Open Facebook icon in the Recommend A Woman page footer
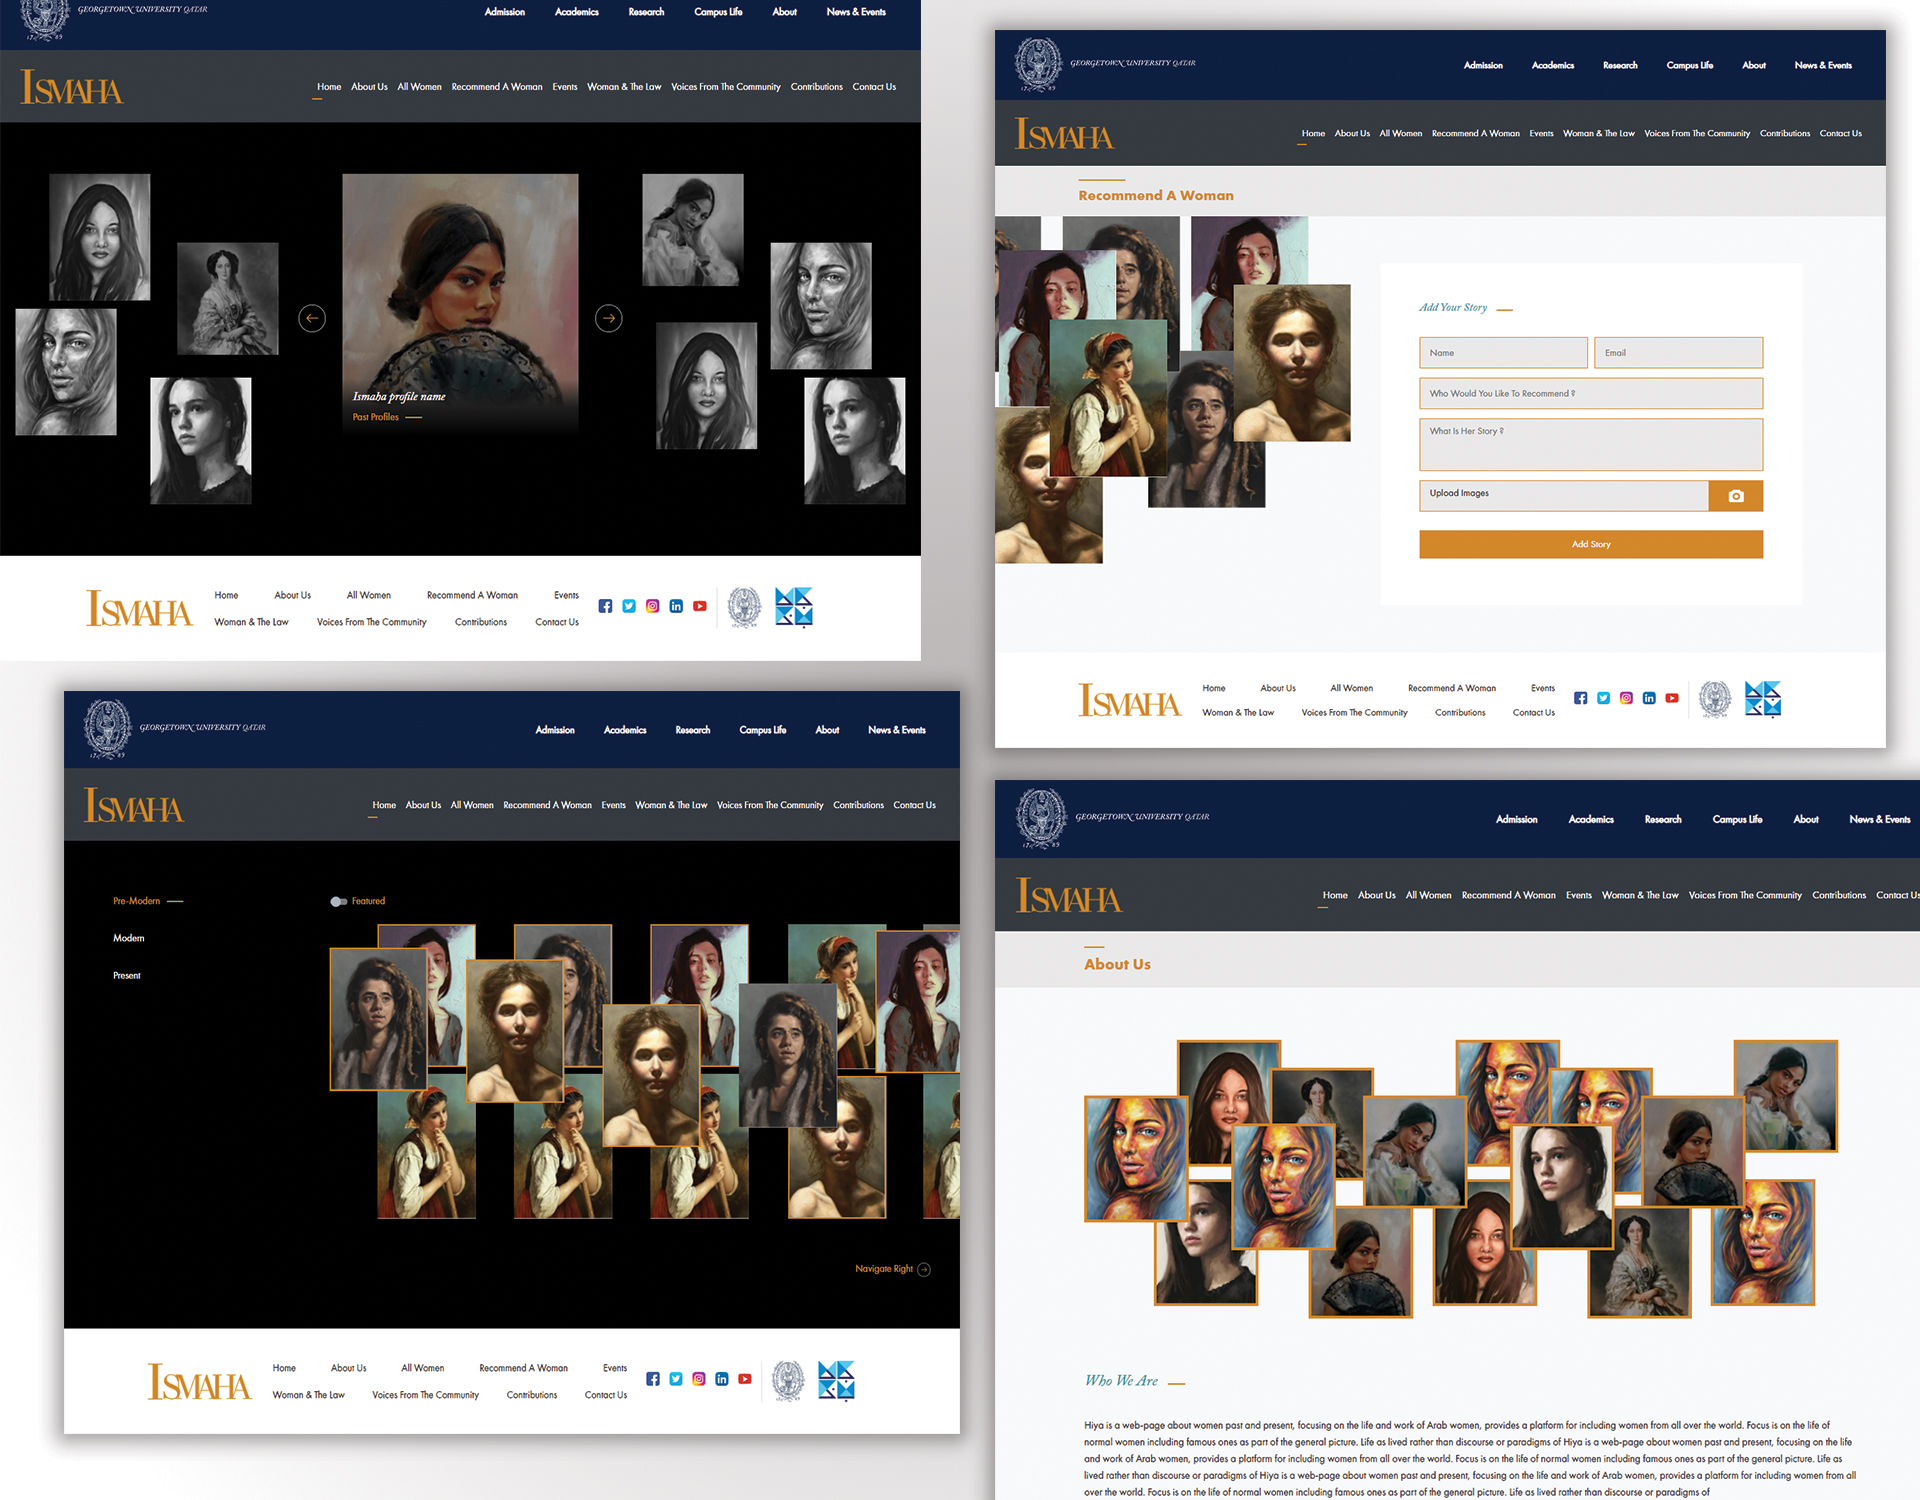Viewport: 1920px width, 1500px height. click(1580, 698)
